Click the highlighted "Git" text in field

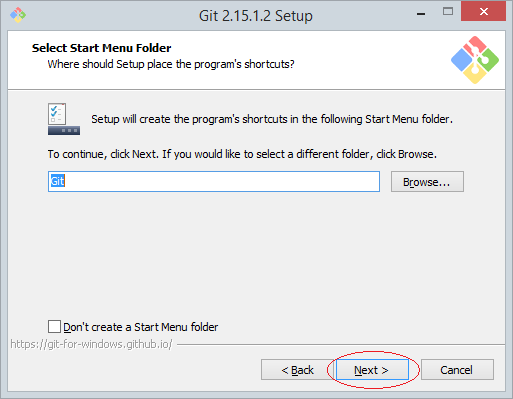[x=57, y=181]
